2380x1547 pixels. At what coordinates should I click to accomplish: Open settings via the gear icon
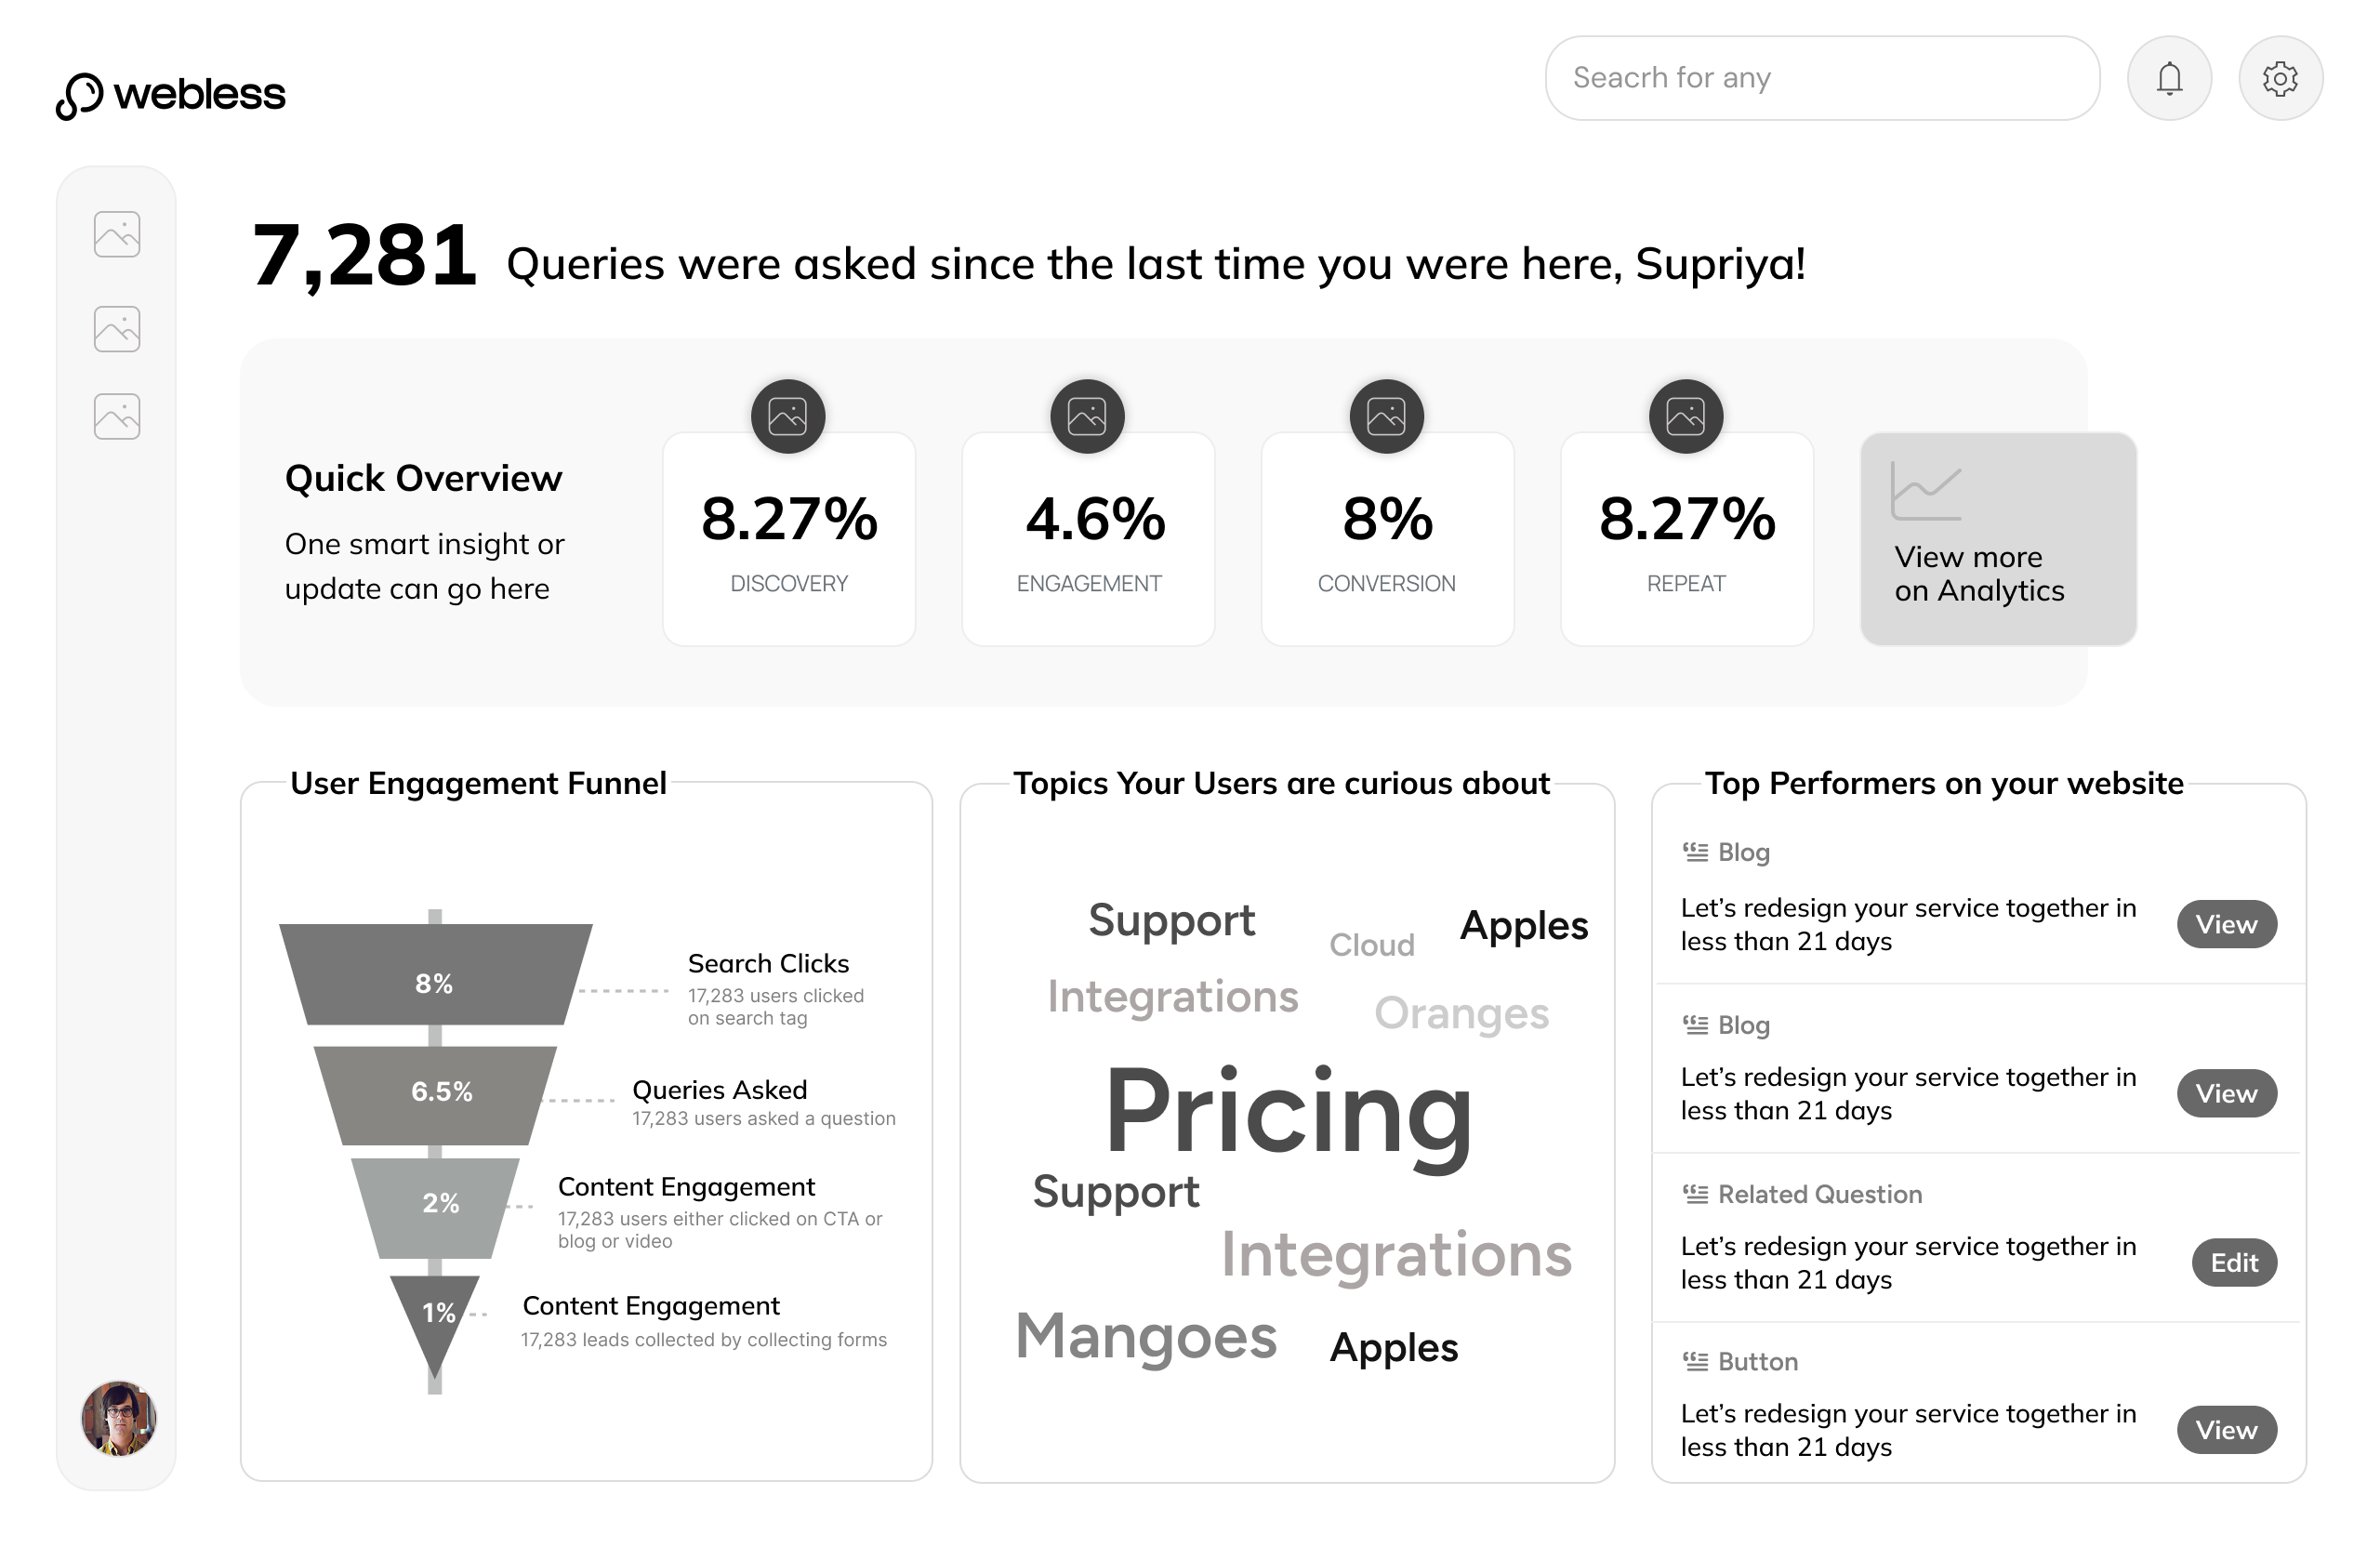(2279, 78)
